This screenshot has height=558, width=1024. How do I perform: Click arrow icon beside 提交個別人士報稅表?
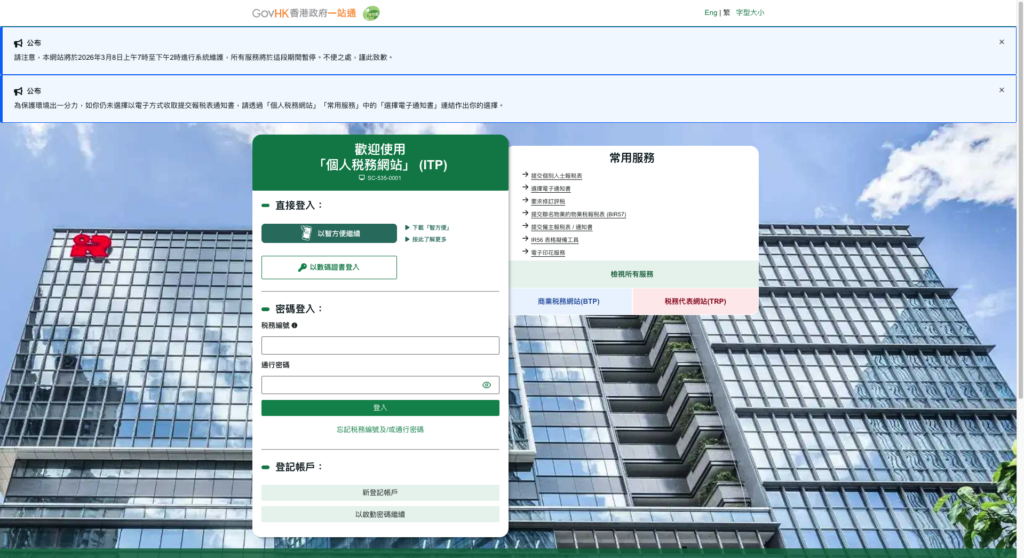pyautogui.click(x=525, y=174)
